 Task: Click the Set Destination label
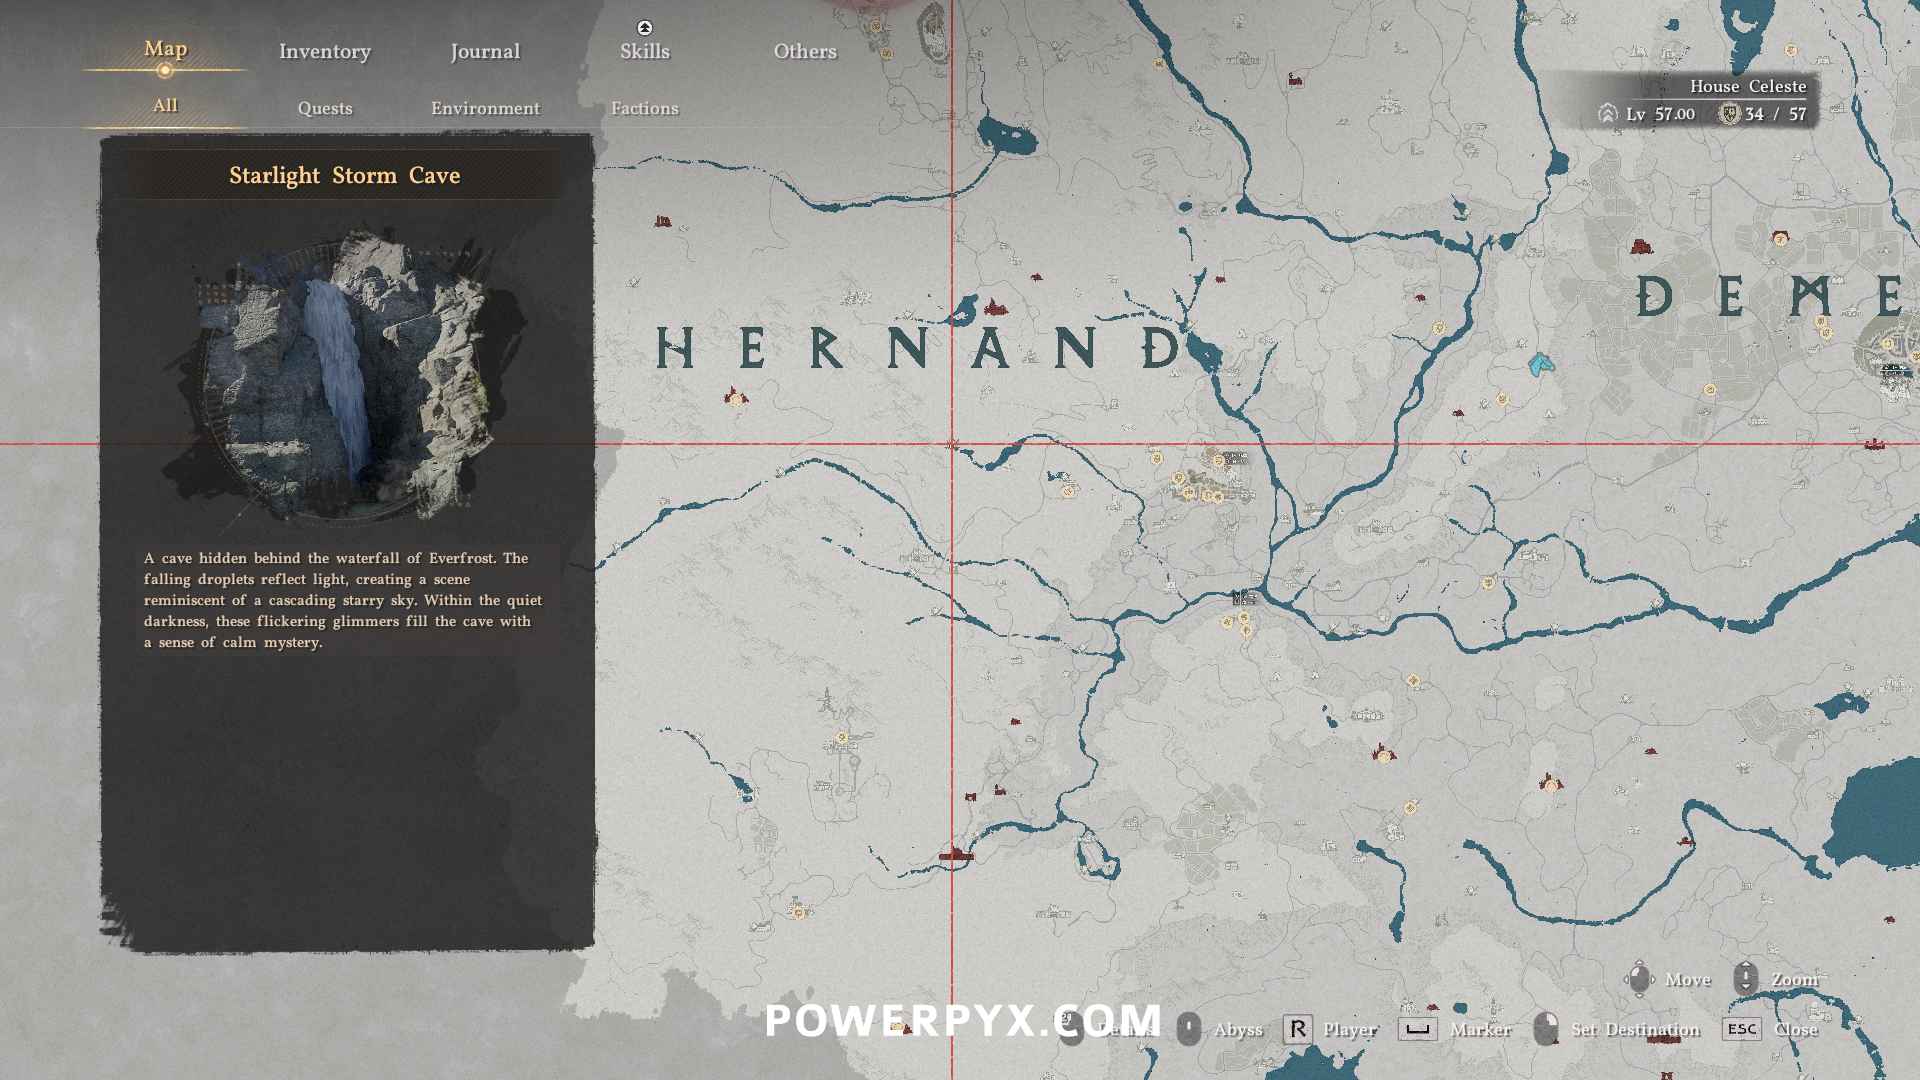(1635, 1030)
